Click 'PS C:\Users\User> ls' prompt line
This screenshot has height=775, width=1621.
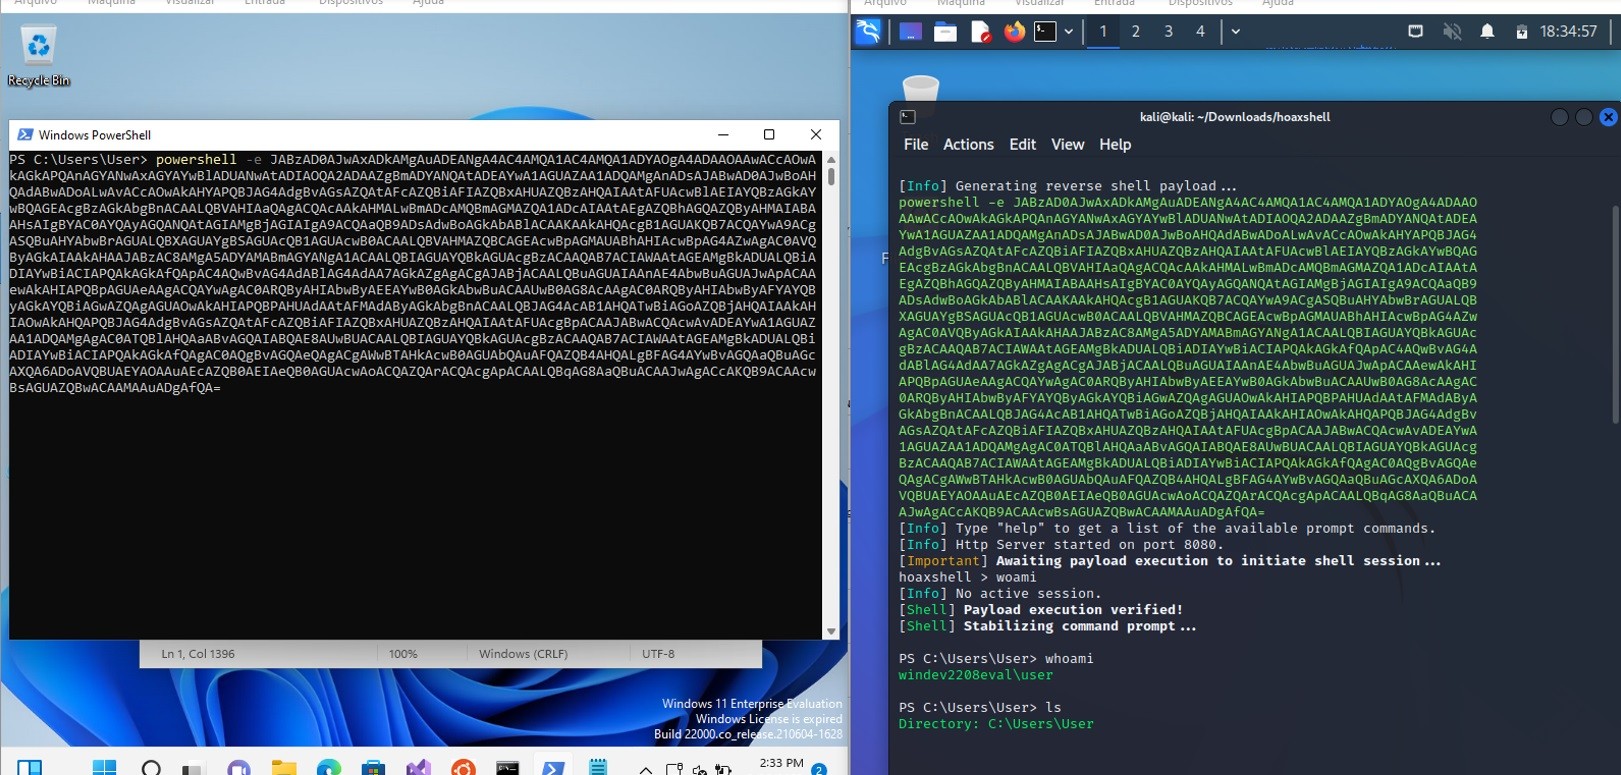click(x=980, y=707)
